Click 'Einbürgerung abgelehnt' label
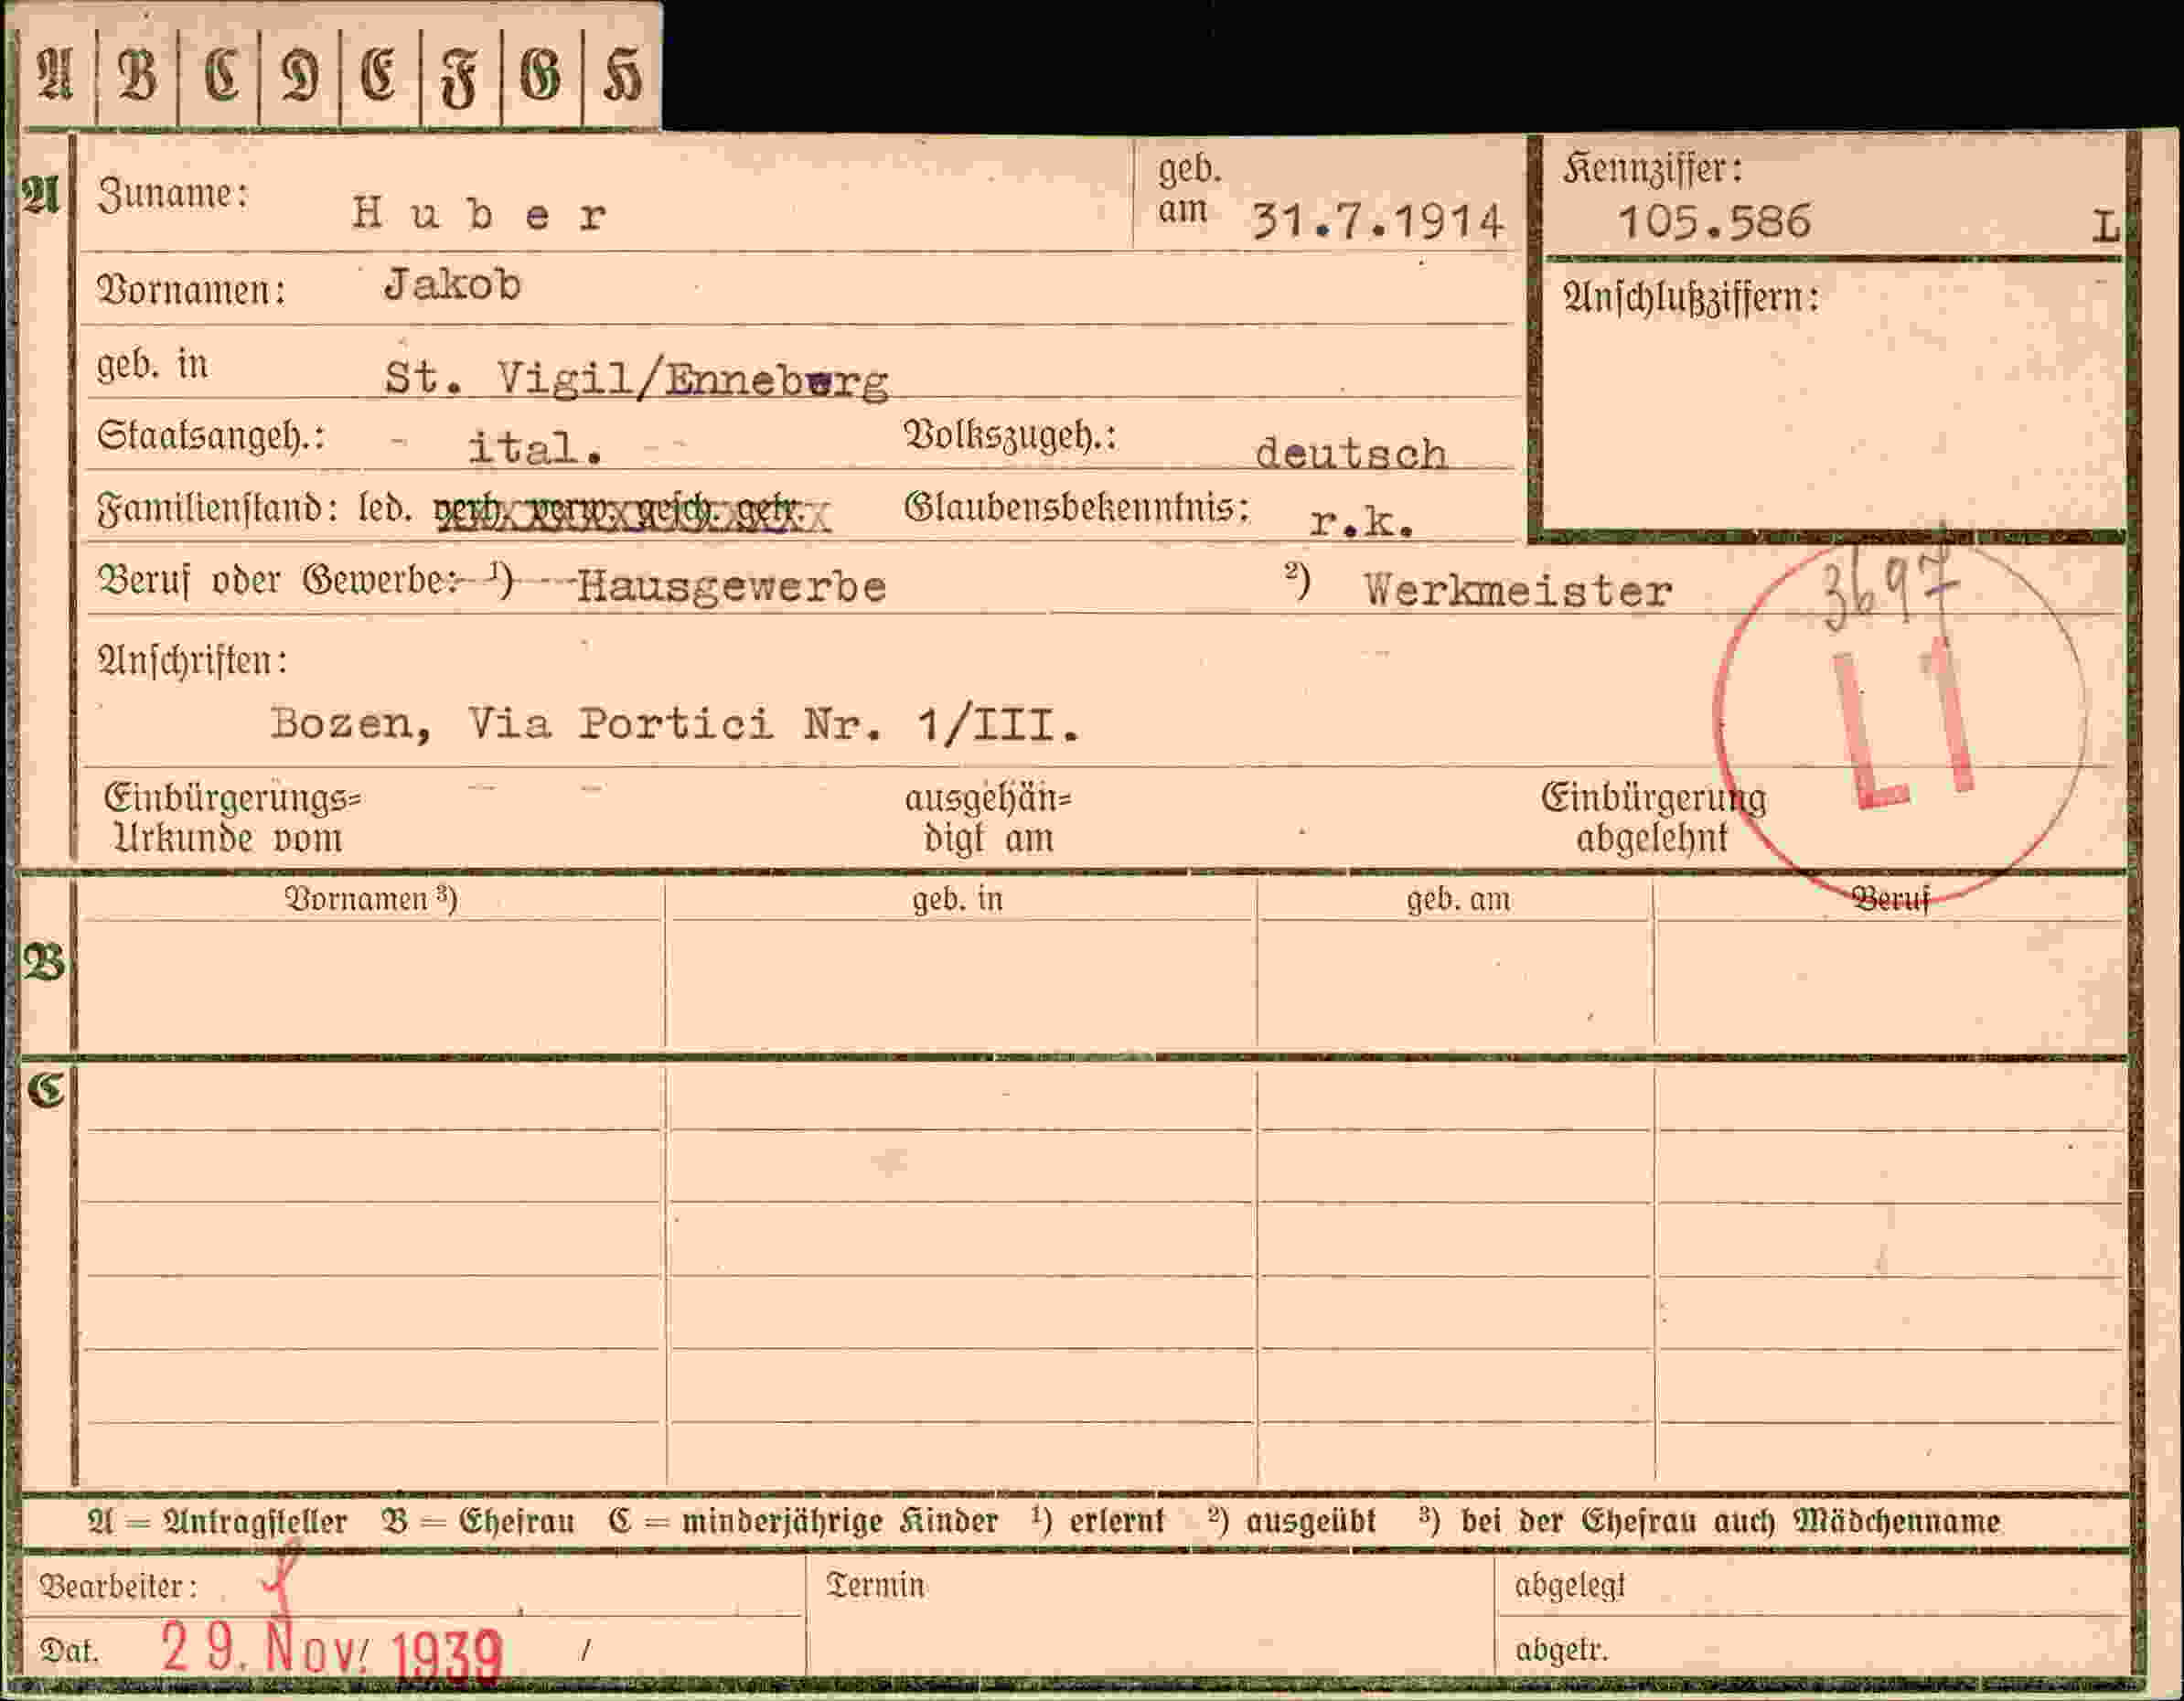 click(1653, 818)
